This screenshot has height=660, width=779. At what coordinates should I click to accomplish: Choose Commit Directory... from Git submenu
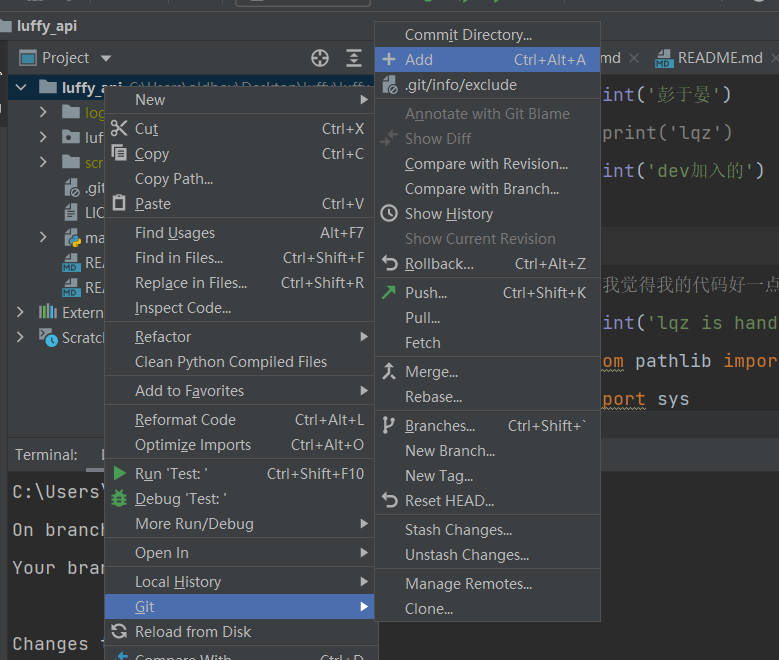468,35
